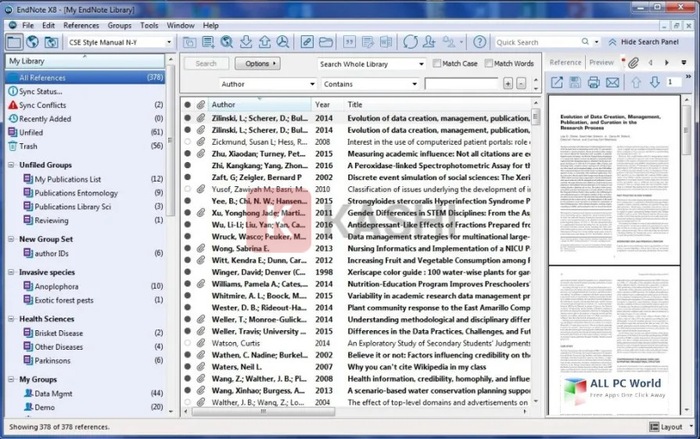Click the Open Link icon in toolbar

307,42
